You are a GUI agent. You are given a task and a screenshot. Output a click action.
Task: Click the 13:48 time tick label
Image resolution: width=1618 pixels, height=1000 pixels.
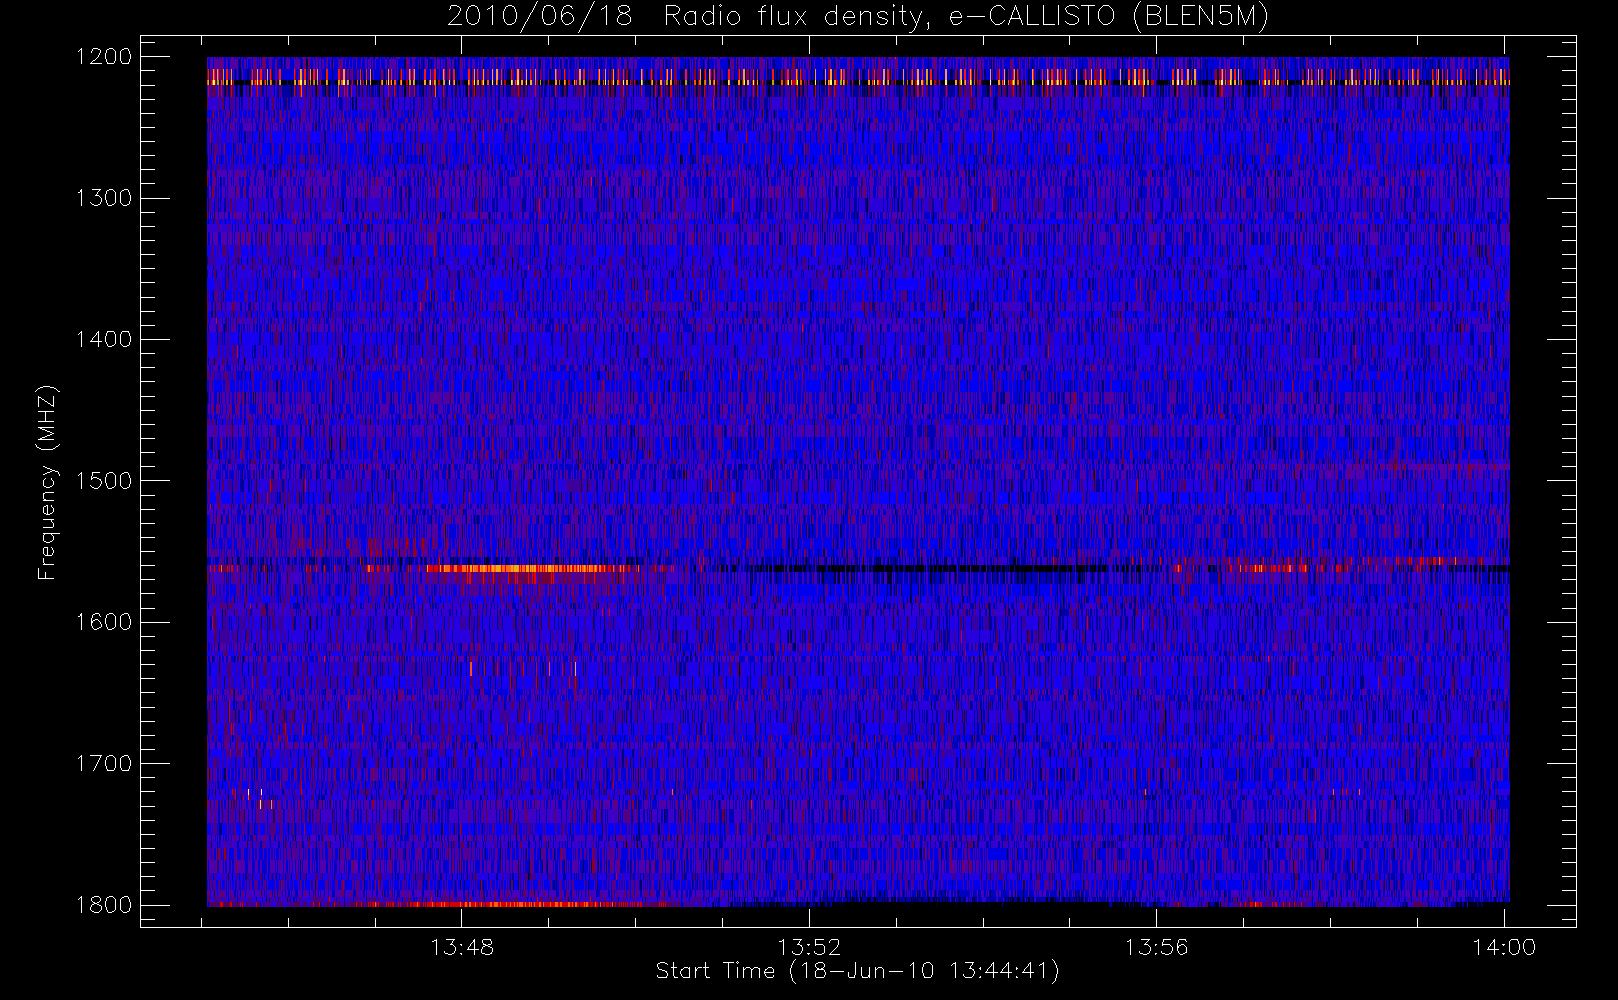[x=462, y=947]
